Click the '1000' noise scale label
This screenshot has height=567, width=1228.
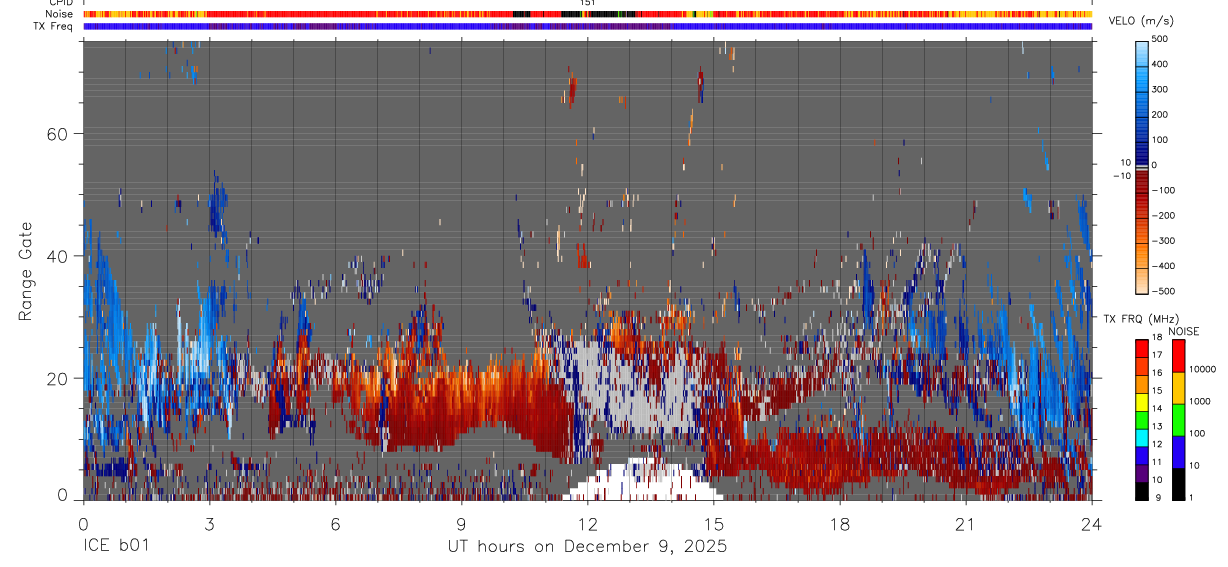coord(1201,401)
